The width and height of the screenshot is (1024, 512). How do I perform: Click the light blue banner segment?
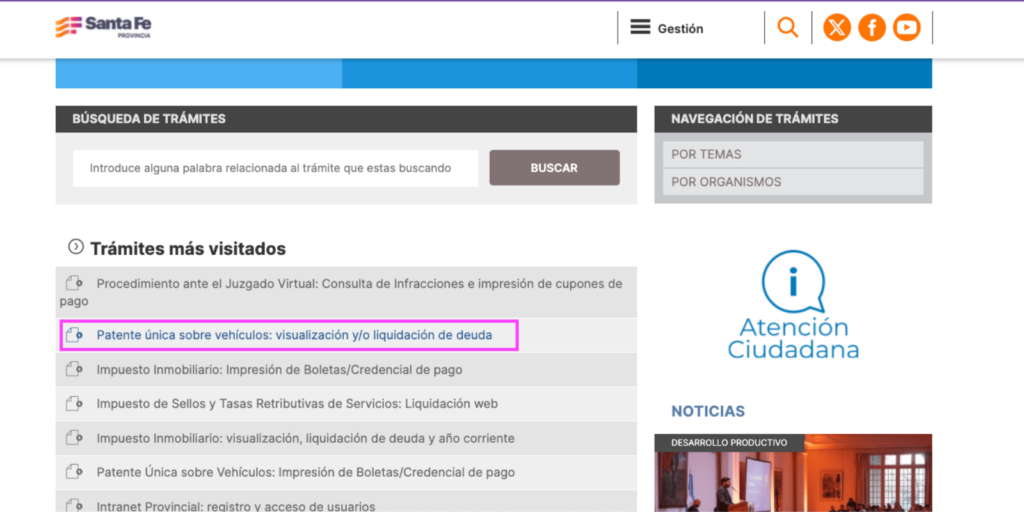click(199, 73)
